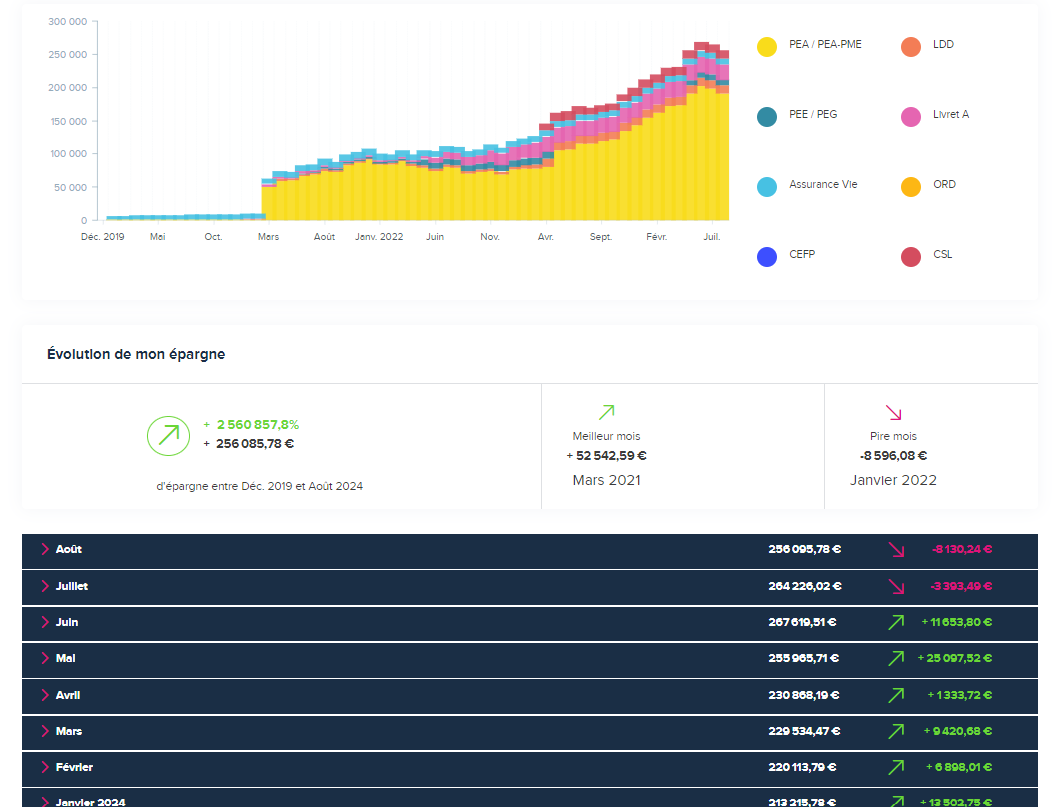Click the green up arrow in Mai row

click(x=896, y=658)
